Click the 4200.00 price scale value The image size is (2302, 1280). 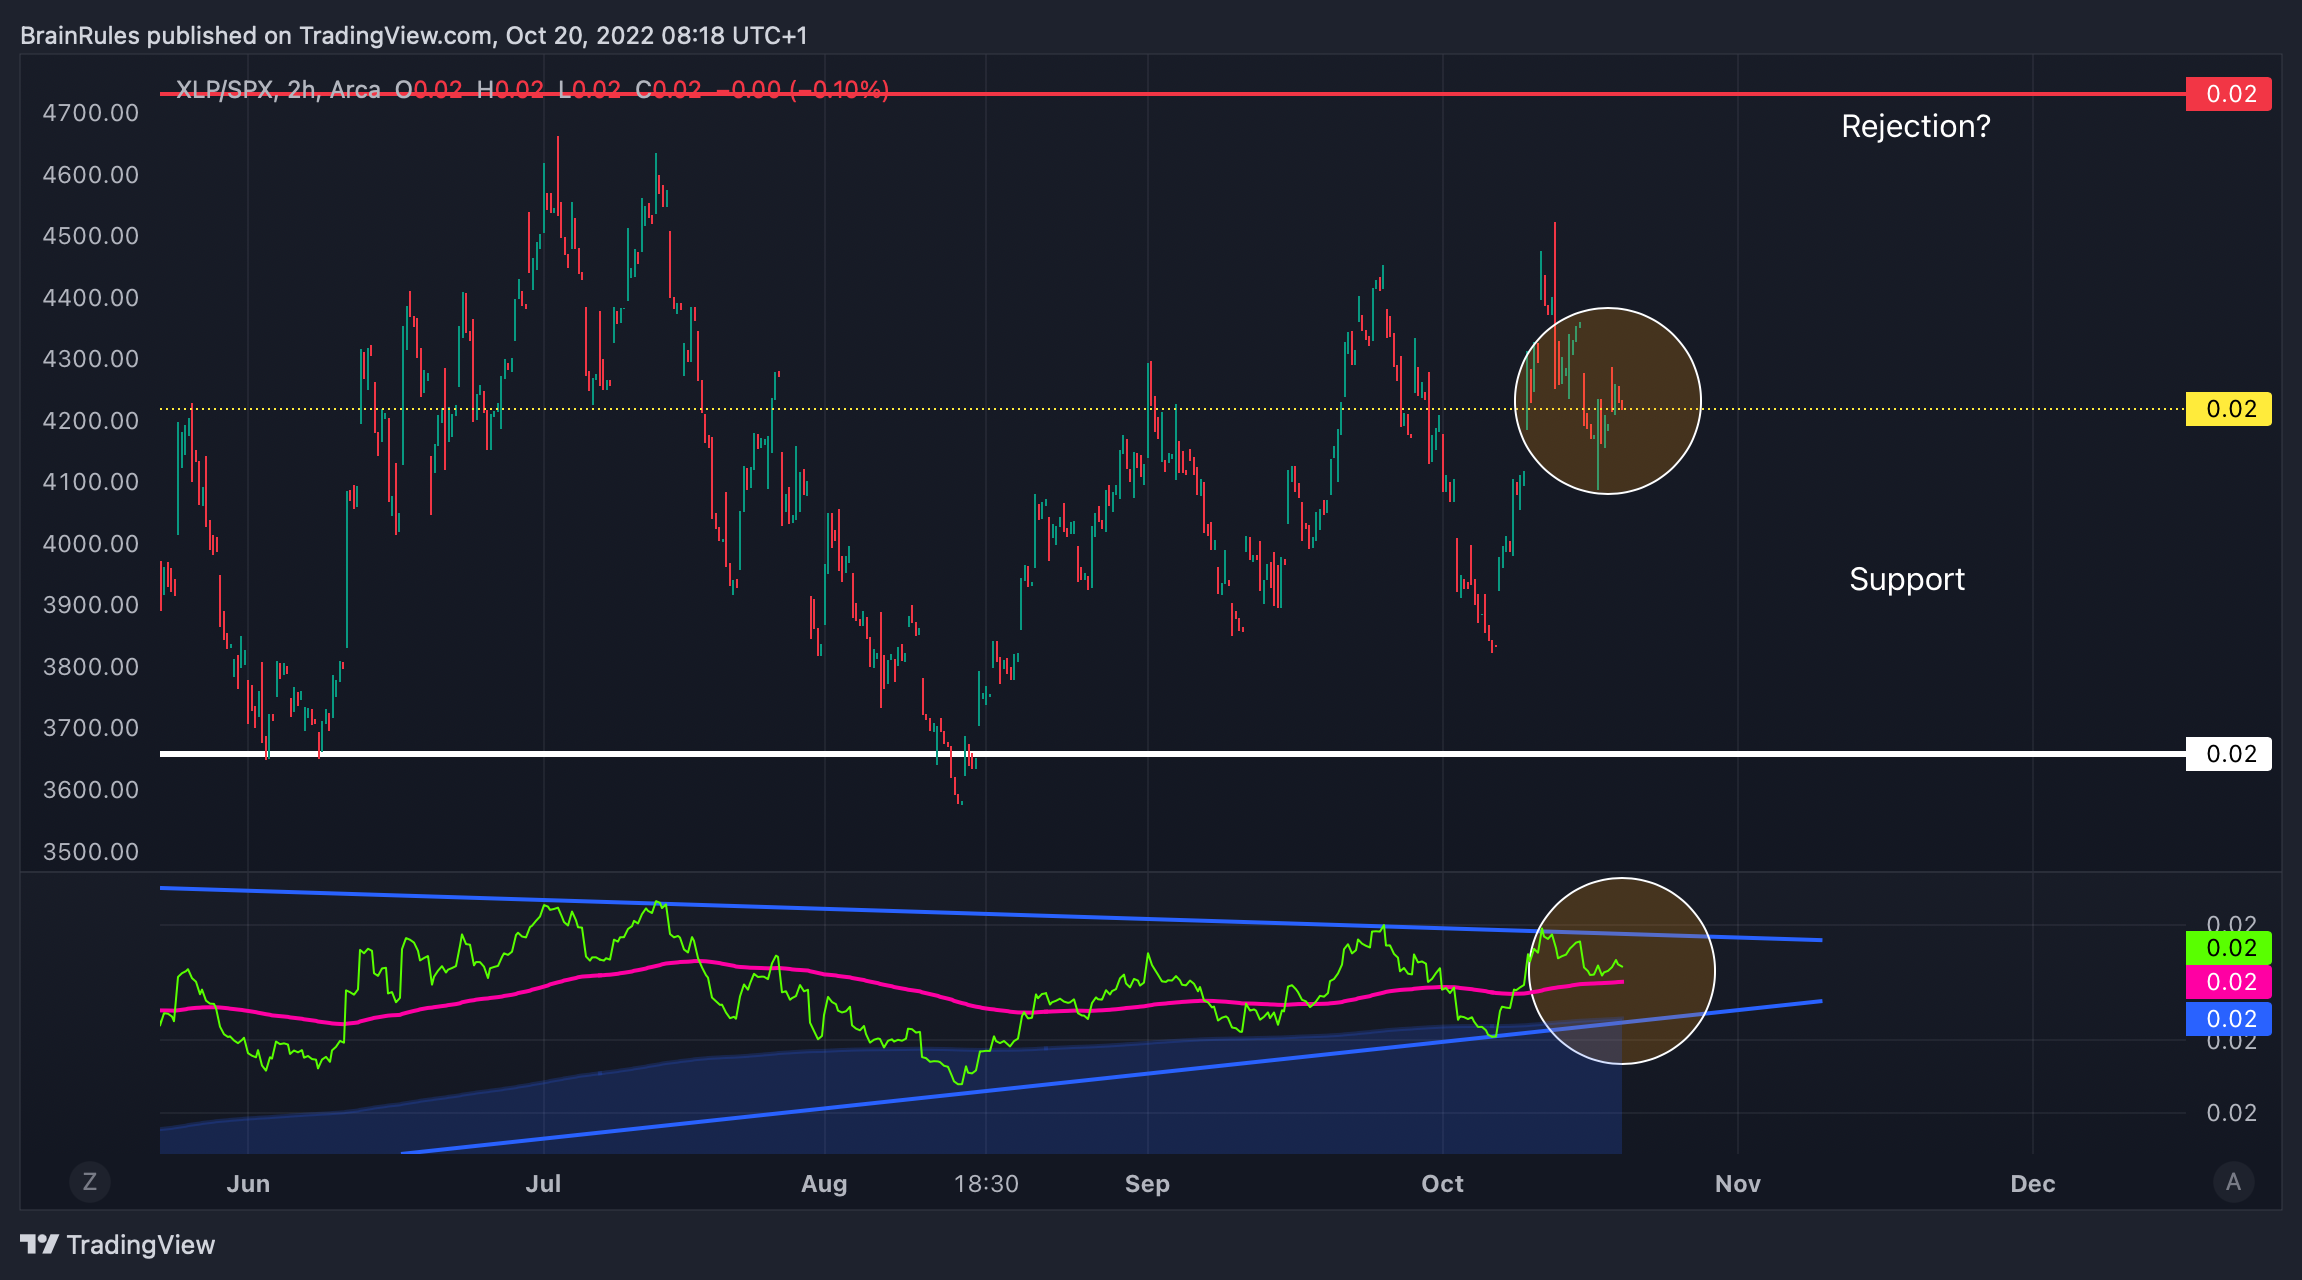pyautogui.click(x=91, y=420)
